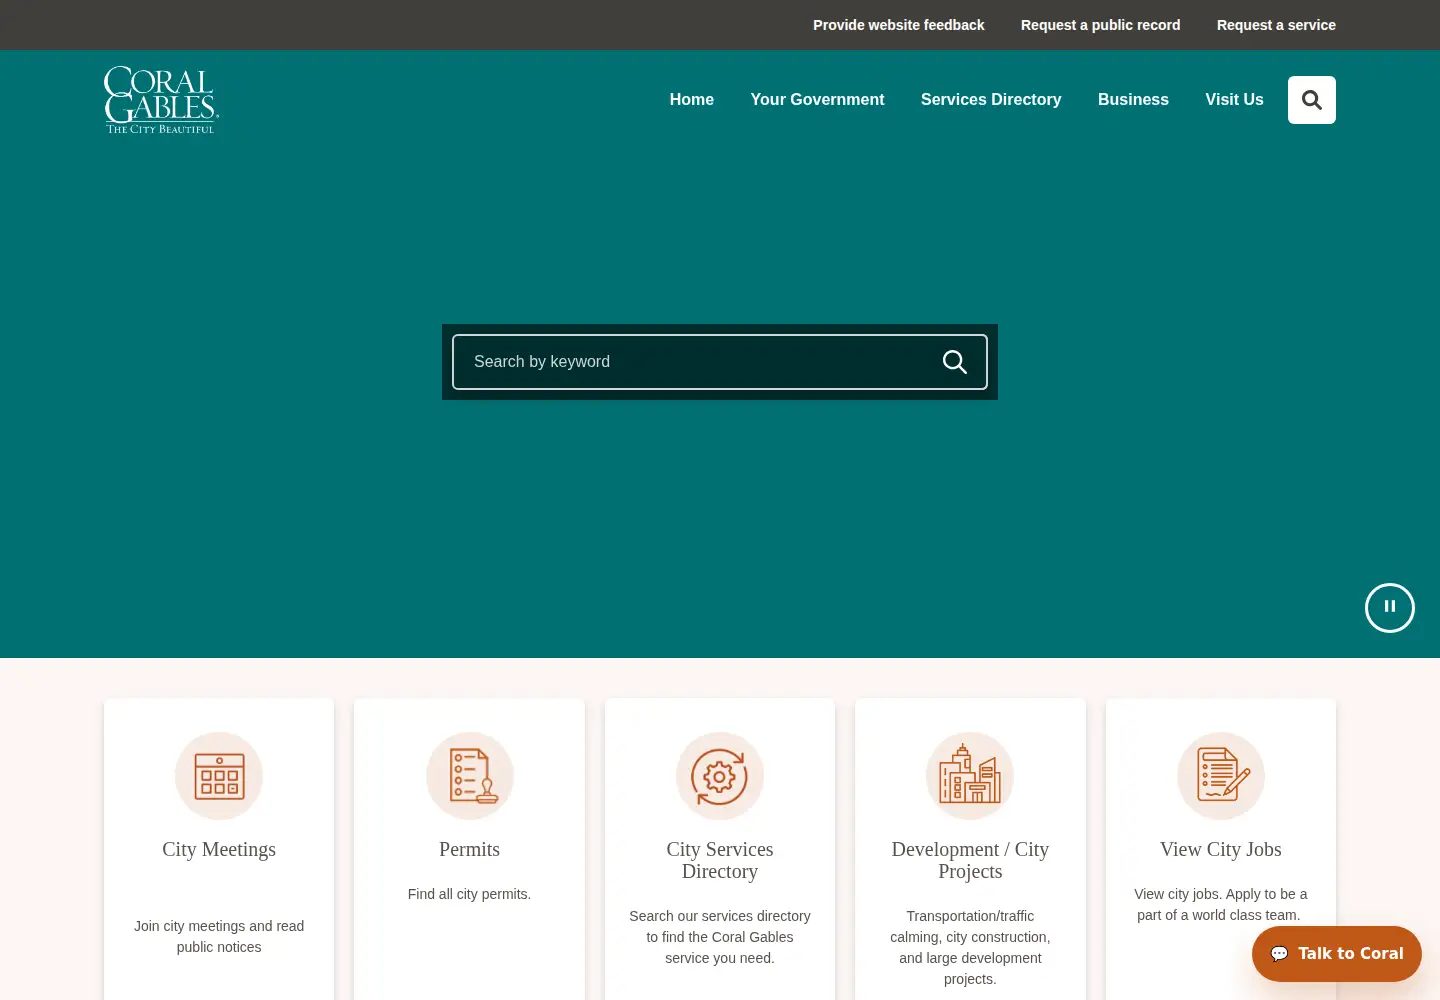Open the Talk to Coral chat
Screen dimensions: 1440x1000
pyautogui.click(x=1337, y=954)
